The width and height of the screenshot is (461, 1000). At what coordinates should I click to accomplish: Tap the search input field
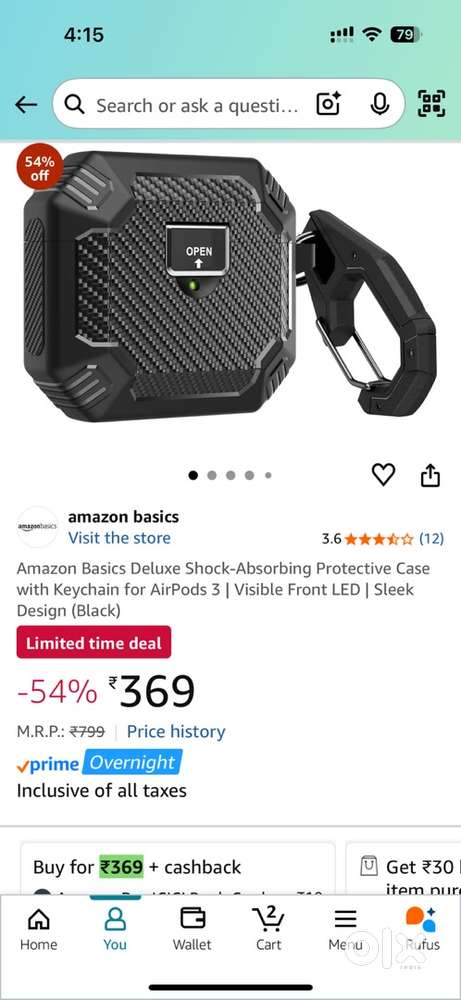(x=198, y=105)
